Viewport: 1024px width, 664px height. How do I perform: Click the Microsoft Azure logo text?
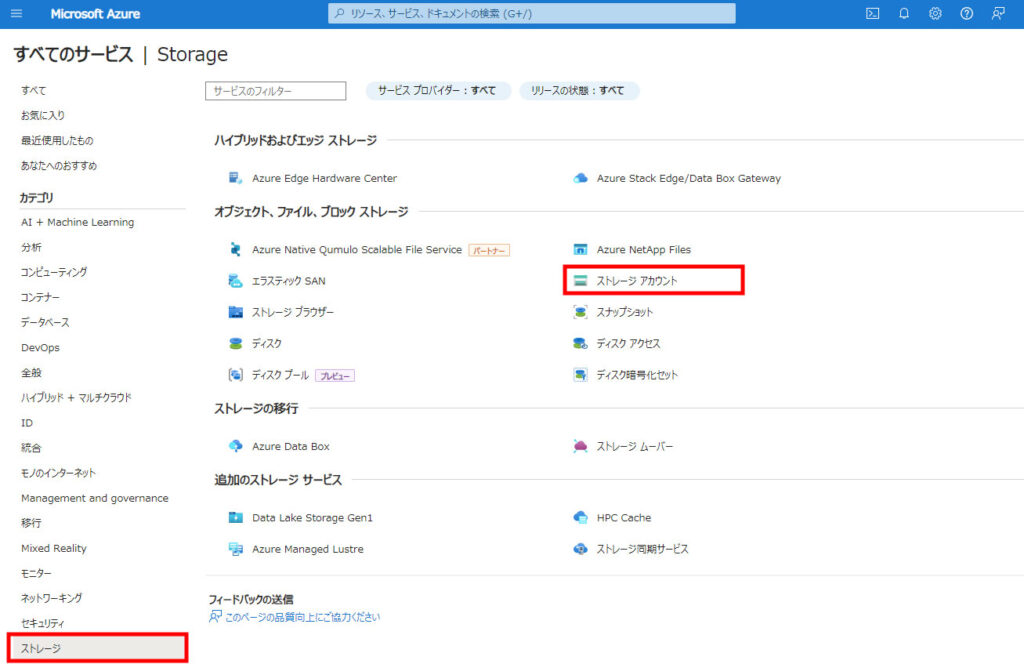click(x=95, y=14)
